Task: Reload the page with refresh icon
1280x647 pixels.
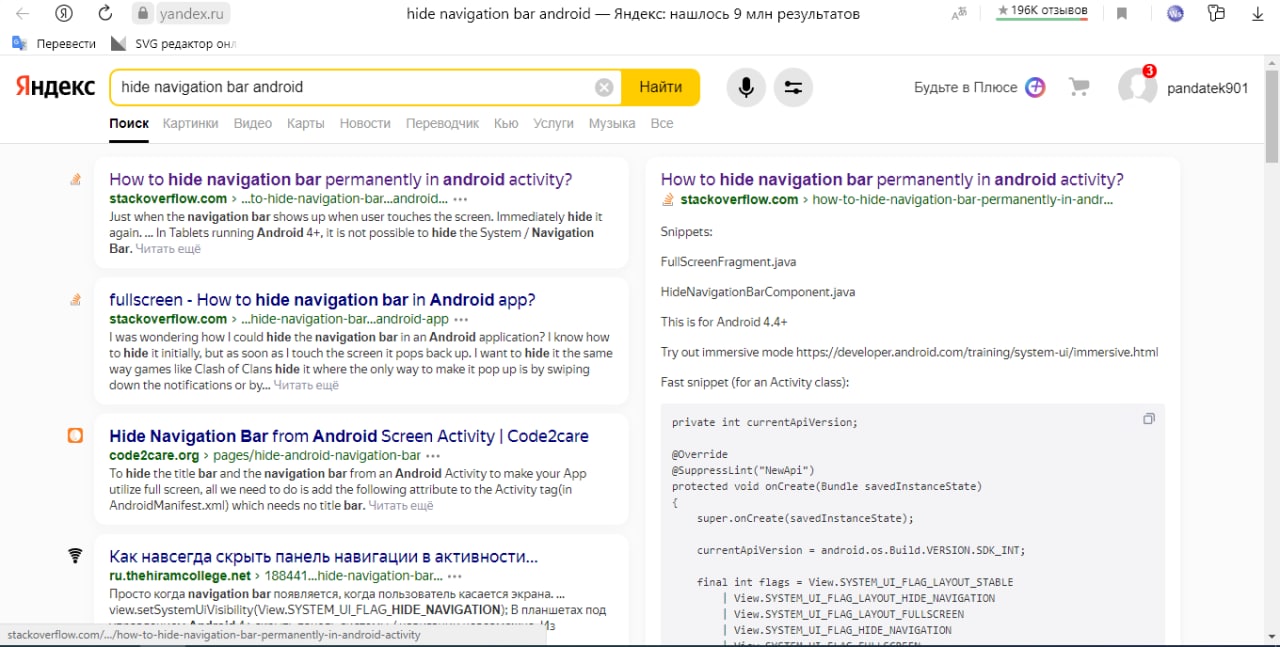Action: [105, 14]
